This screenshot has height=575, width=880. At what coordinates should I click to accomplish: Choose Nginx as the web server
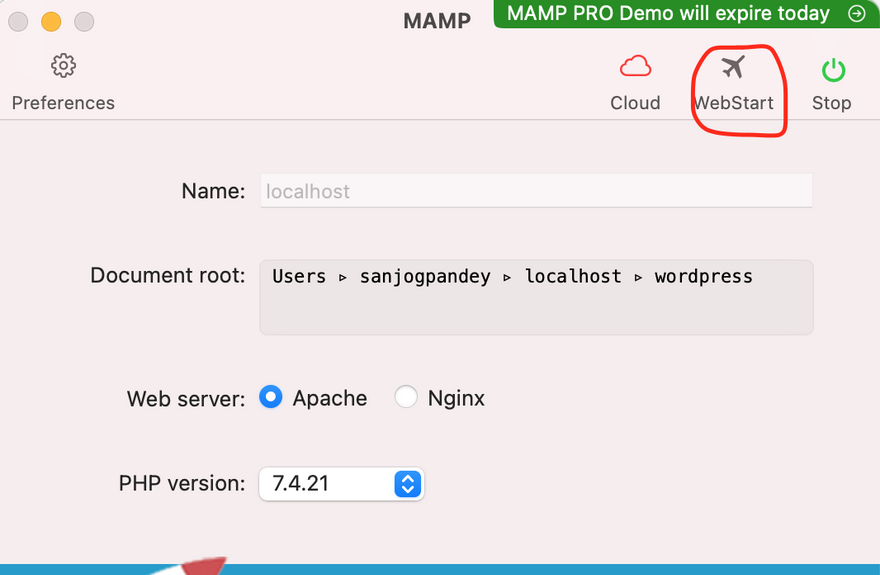pos(406,398)
